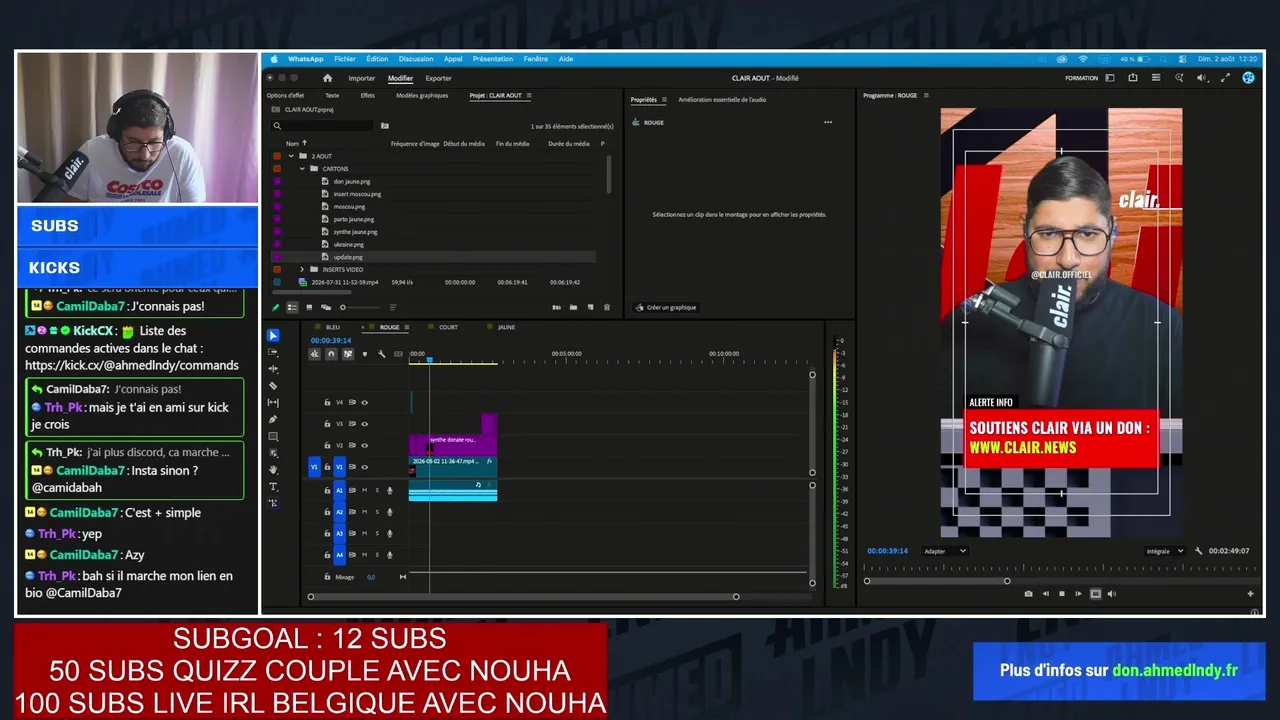Switch Project panel to icon view
Viewport: 1280px width, 720px height.
(x=309, y=307)
